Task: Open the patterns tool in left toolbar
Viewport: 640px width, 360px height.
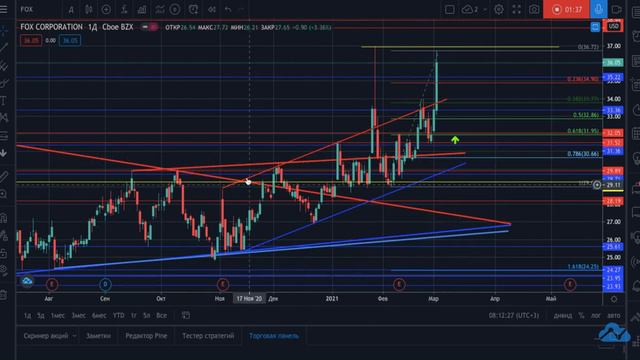Action: [x=4, y=118]
